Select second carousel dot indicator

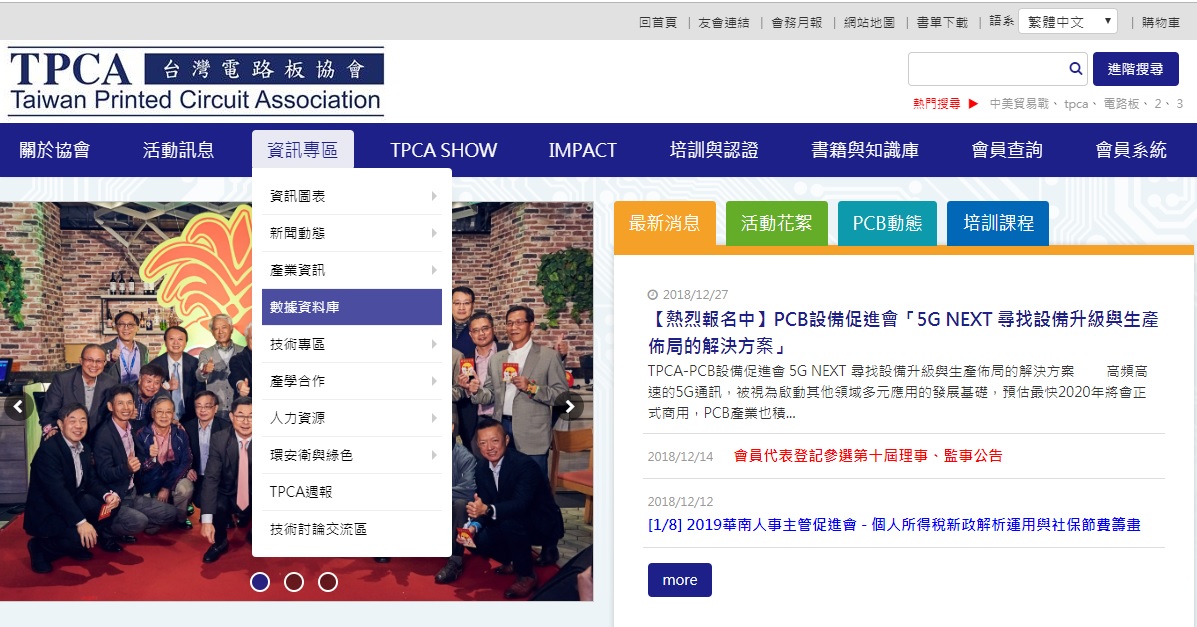(x=294, y=582)
